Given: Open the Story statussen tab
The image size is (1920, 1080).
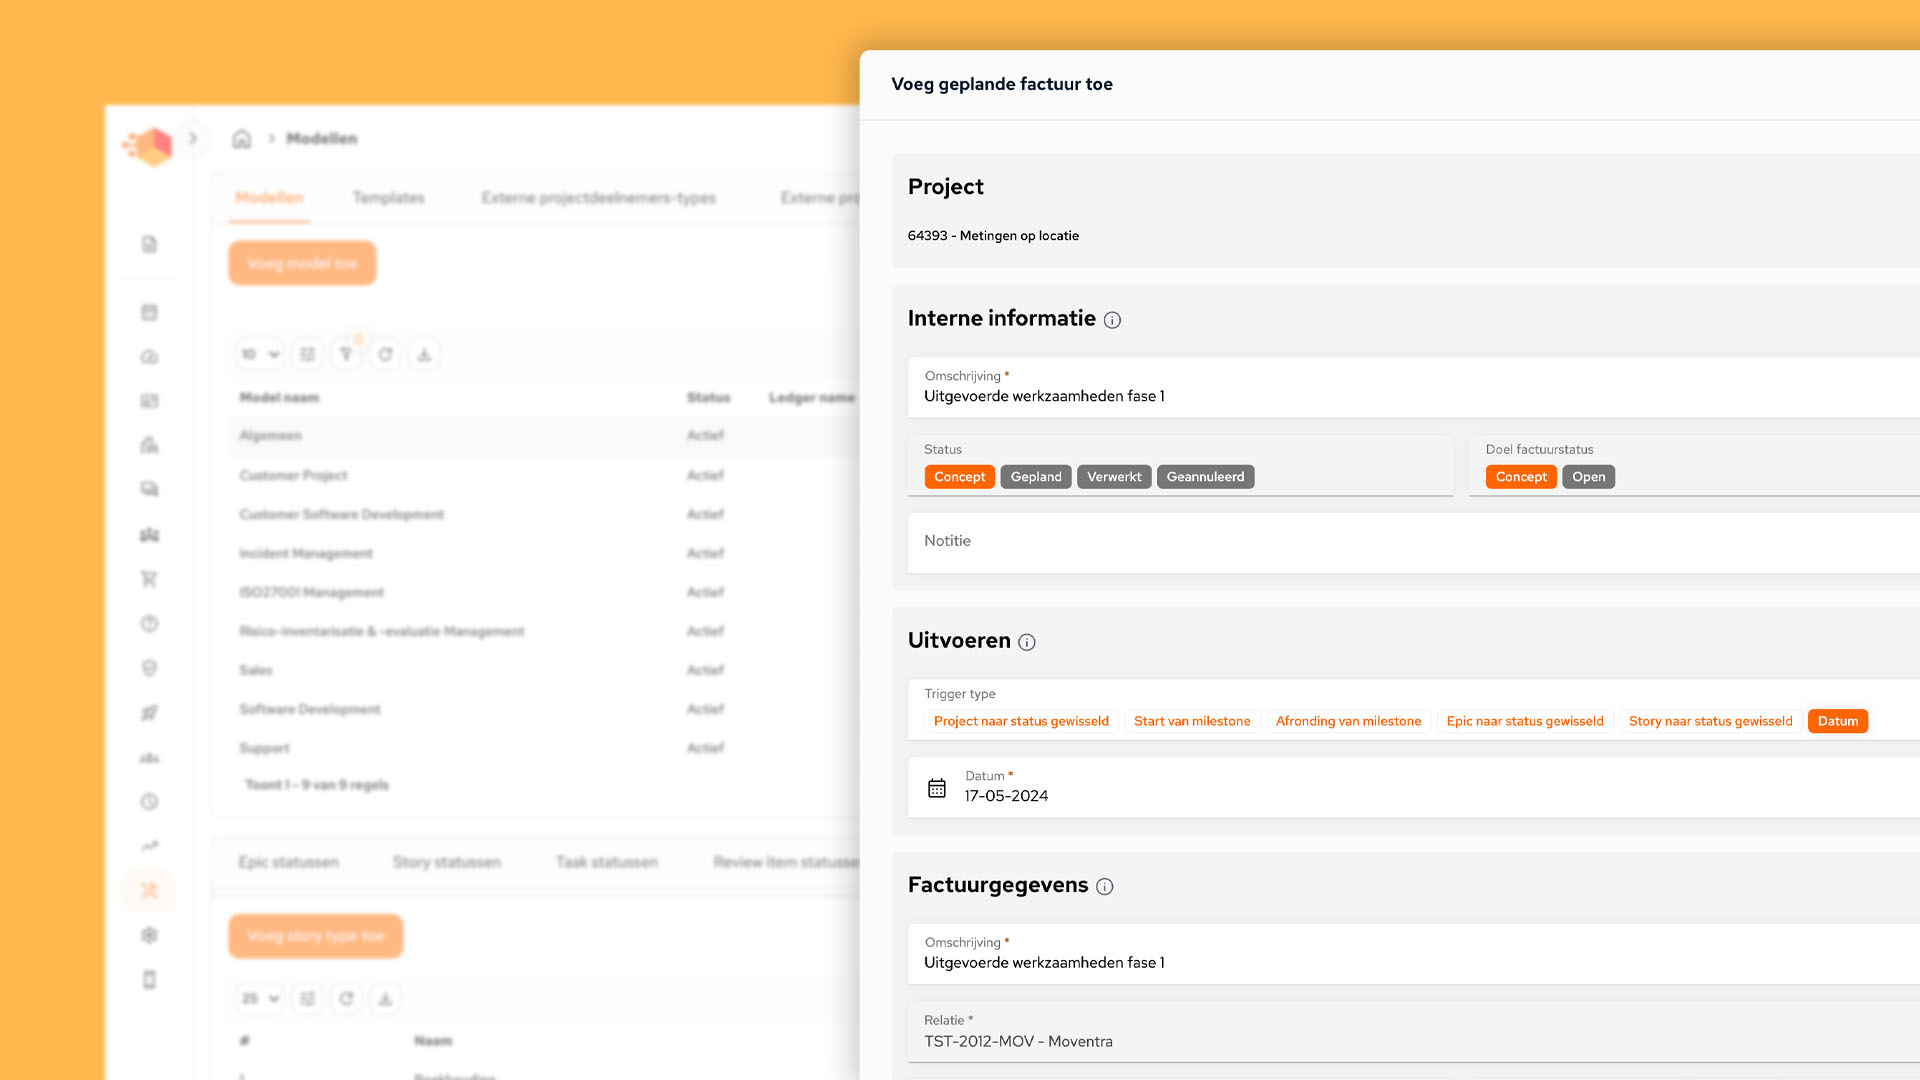Looking at the screenshot, I should [x=447, y=862].
